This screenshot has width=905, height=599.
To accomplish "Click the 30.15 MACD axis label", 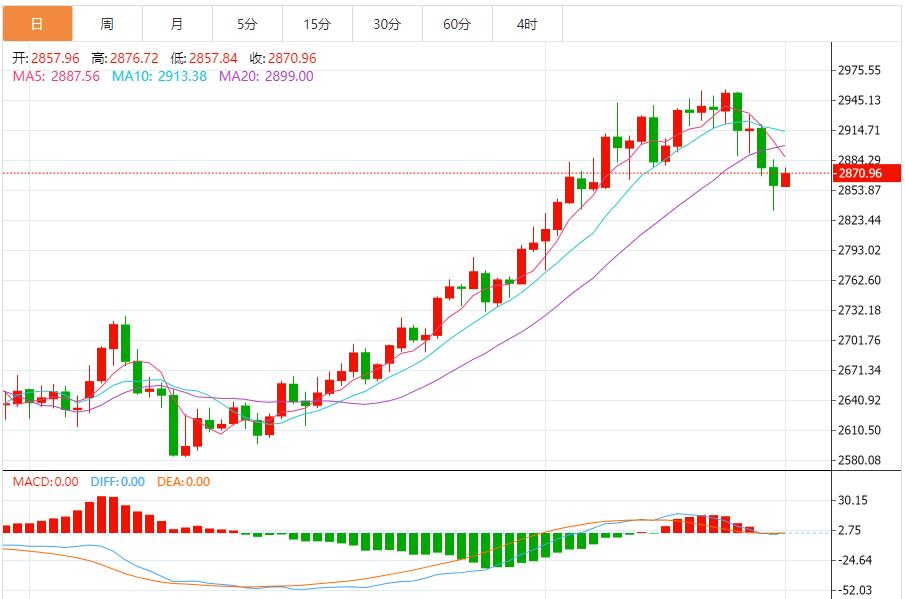I will coord(852,500).
